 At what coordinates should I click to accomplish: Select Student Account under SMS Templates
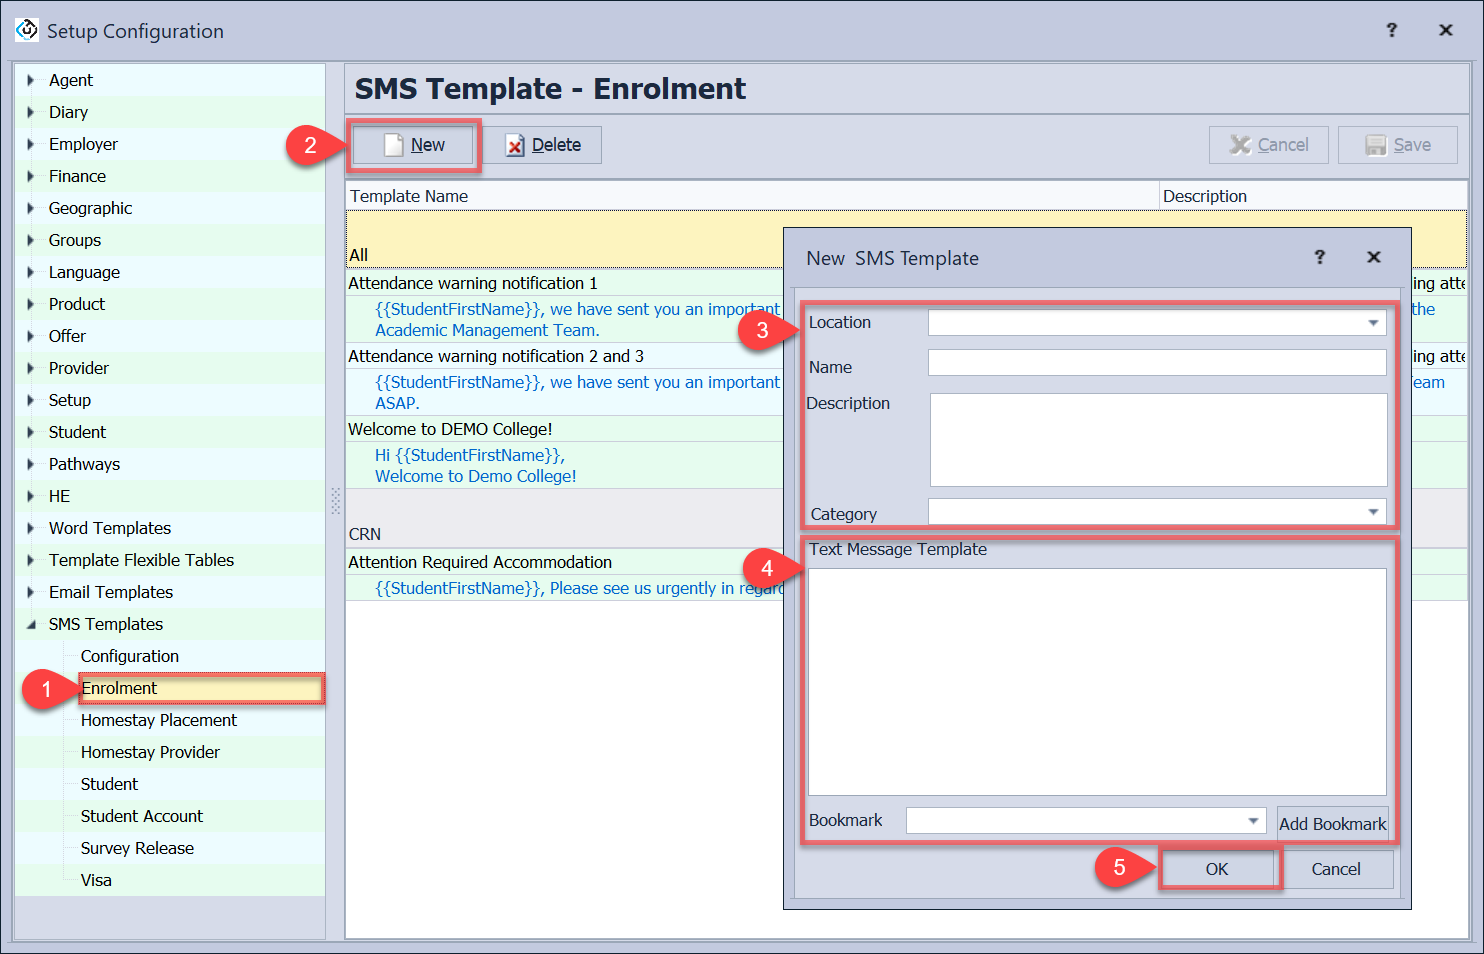coord(141,816)
